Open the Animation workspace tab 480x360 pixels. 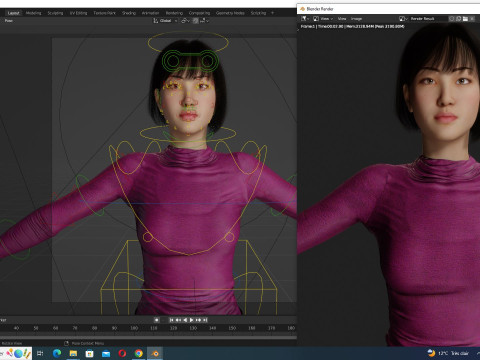[150, 13]
